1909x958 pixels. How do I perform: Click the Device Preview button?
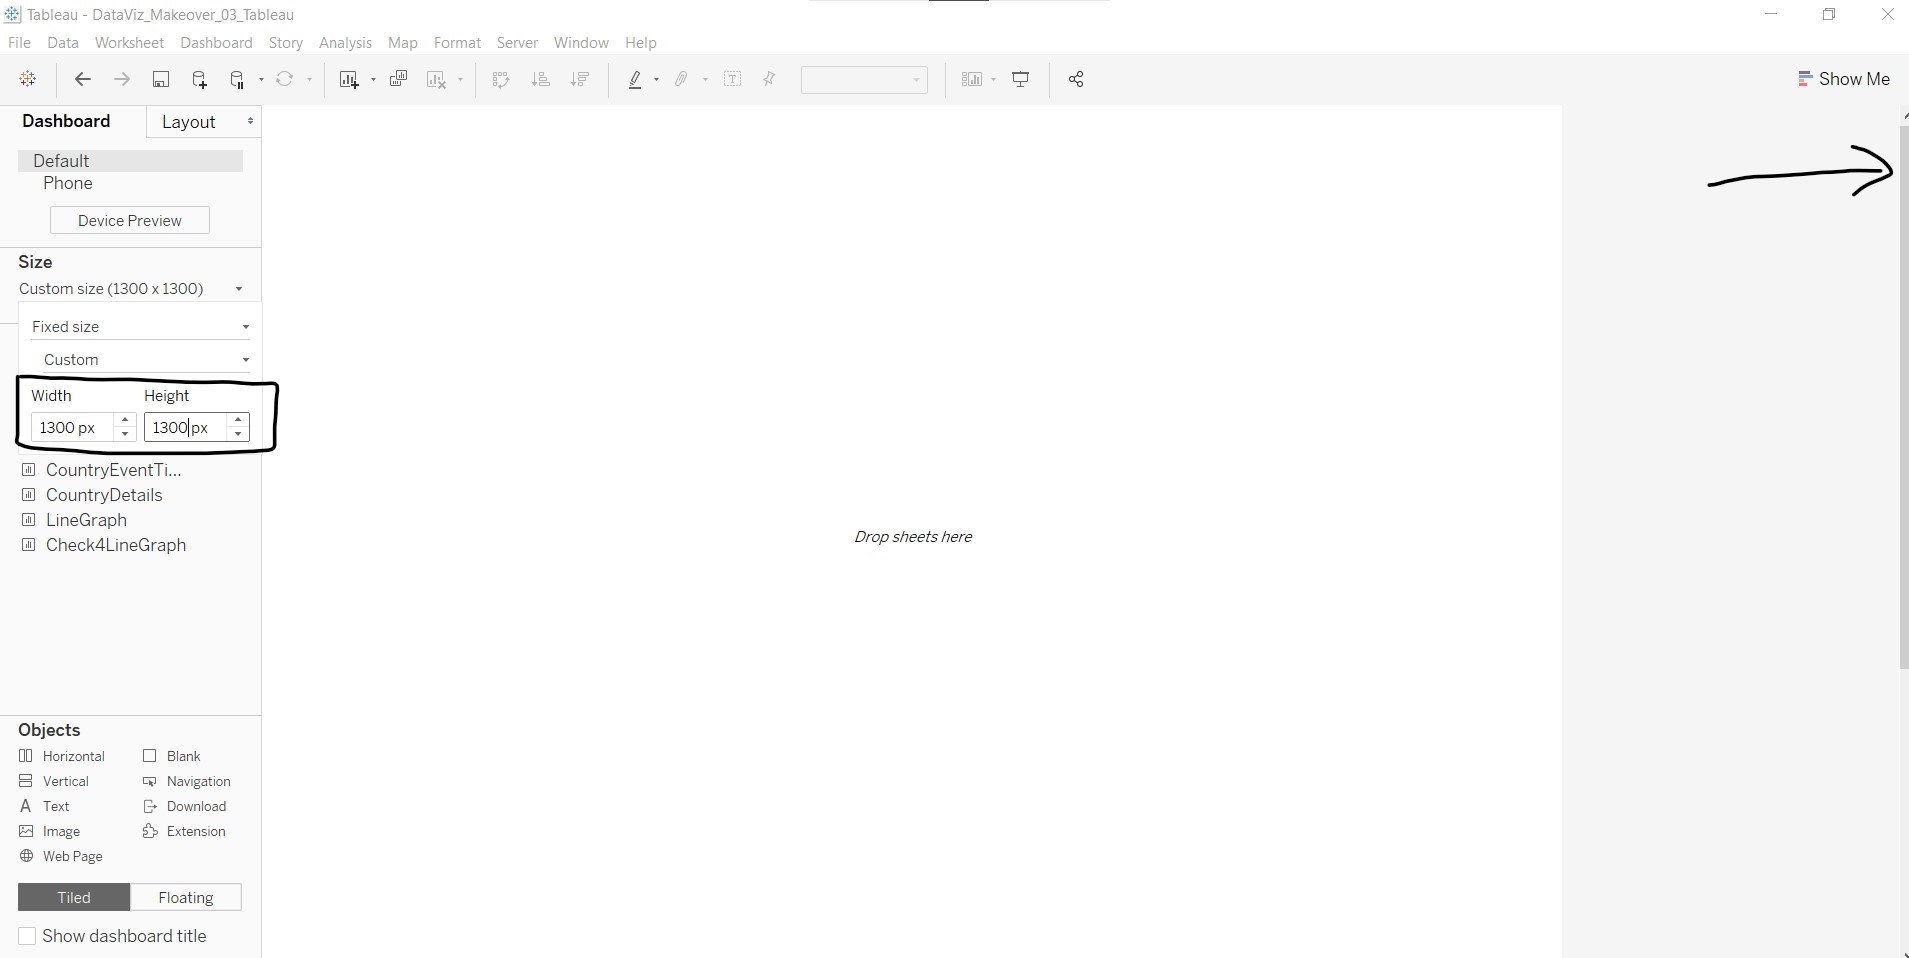point(130,220)
